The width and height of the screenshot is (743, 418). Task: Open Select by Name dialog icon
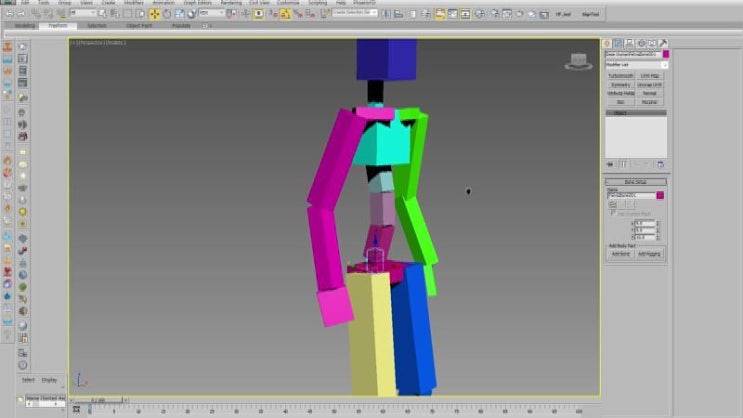click(115, 14)
